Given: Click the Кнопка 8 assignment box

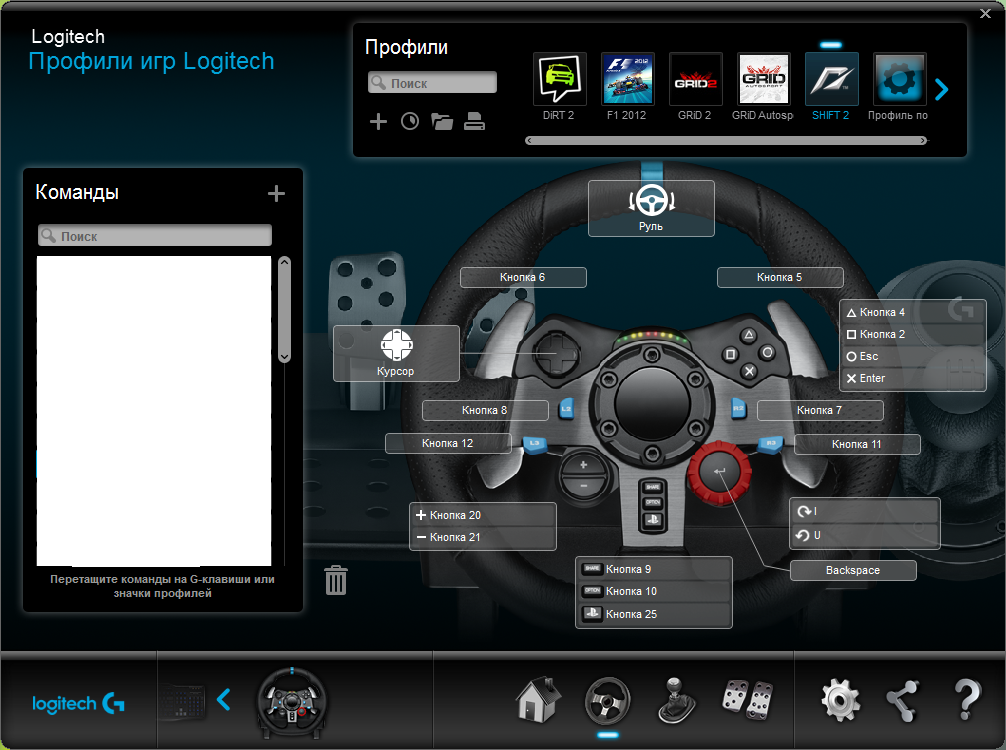Looking at the screenshot, I should click(x=485, y=410).
